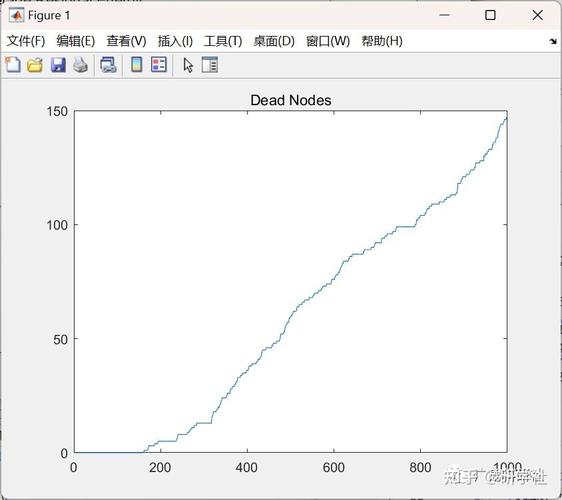
Task: Click the MATLAB logo in the title bar
Action: coord(16,15)
